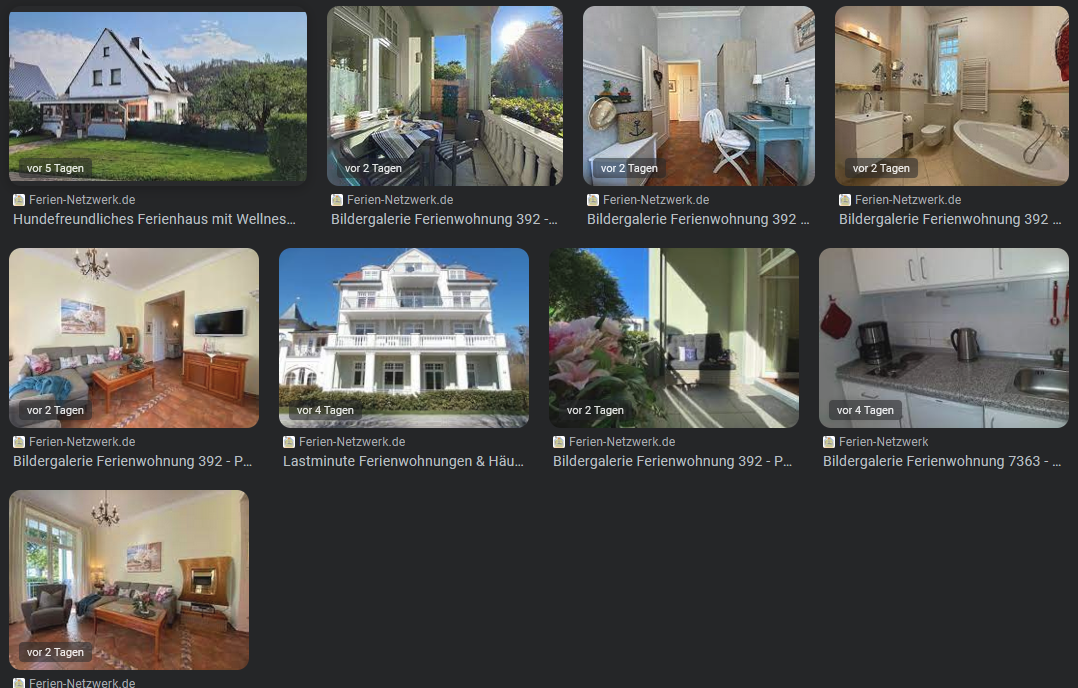Select the blue desk room photo
1078x688 pixels.
[x=698, y=96]
